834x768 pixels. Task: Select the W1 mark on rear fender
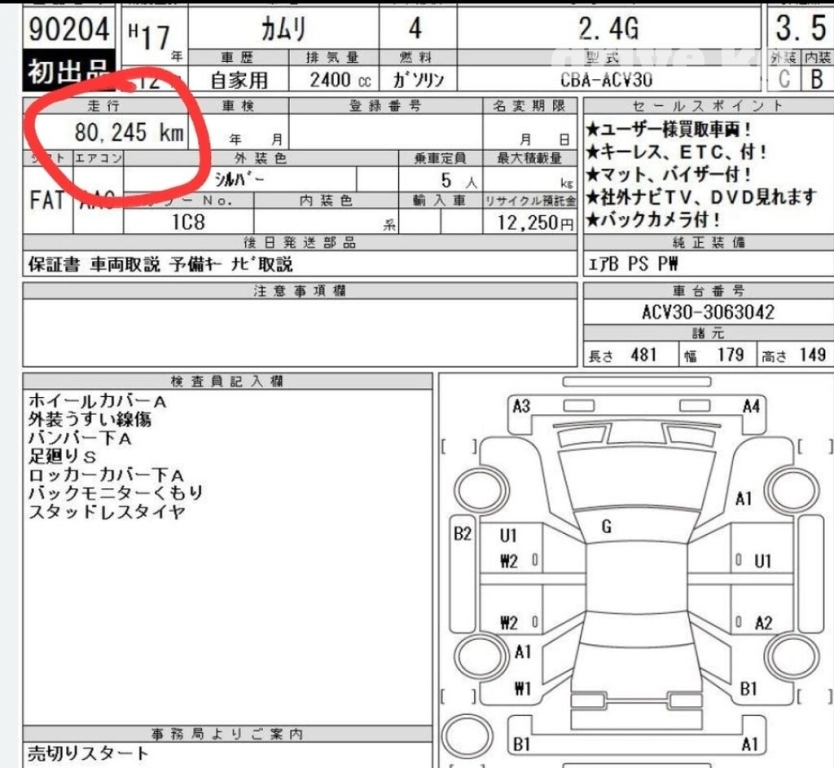[521, 687]
